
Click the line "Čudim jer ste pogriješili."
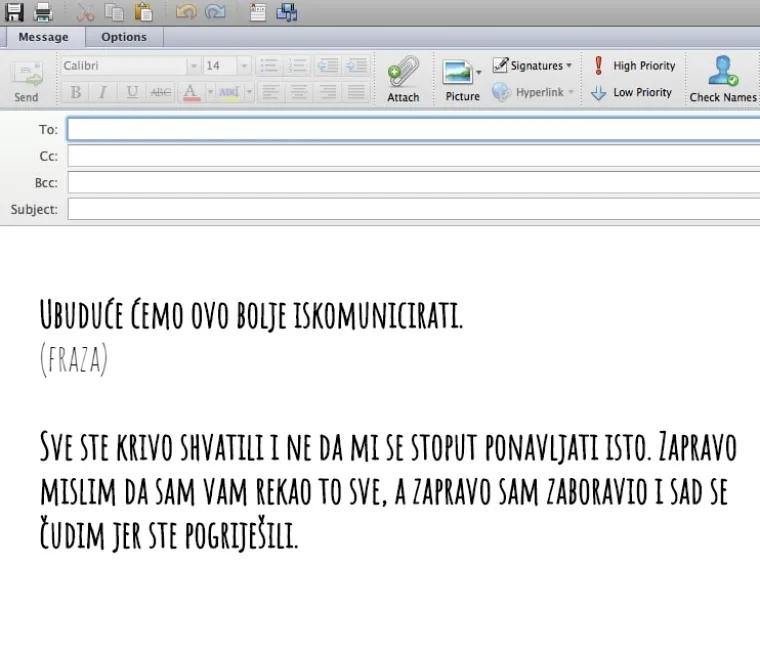168,534
